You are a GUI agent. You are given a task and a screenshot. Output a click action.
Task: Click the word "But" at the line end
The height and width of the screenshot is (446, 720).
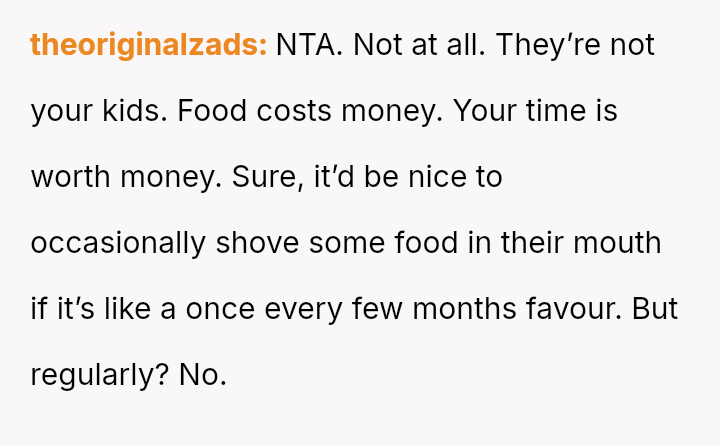(655, 309)
